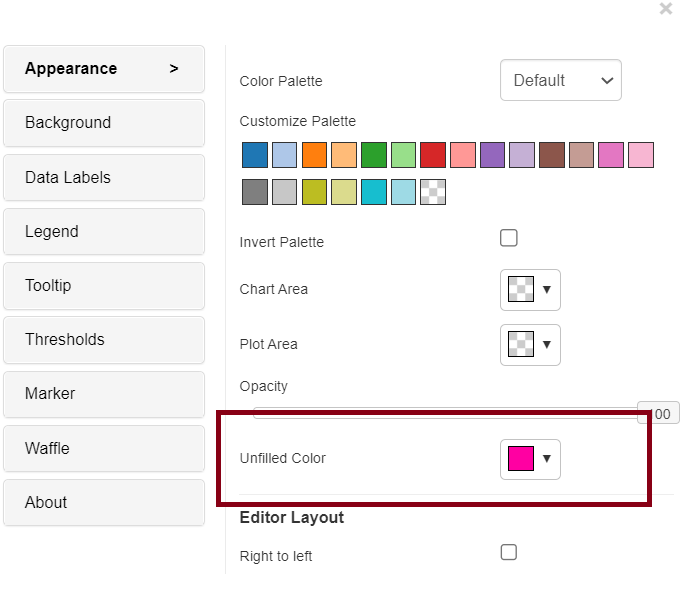Expand the Chart Area color picker
The image size is (682, 613).
click(530, 289)
